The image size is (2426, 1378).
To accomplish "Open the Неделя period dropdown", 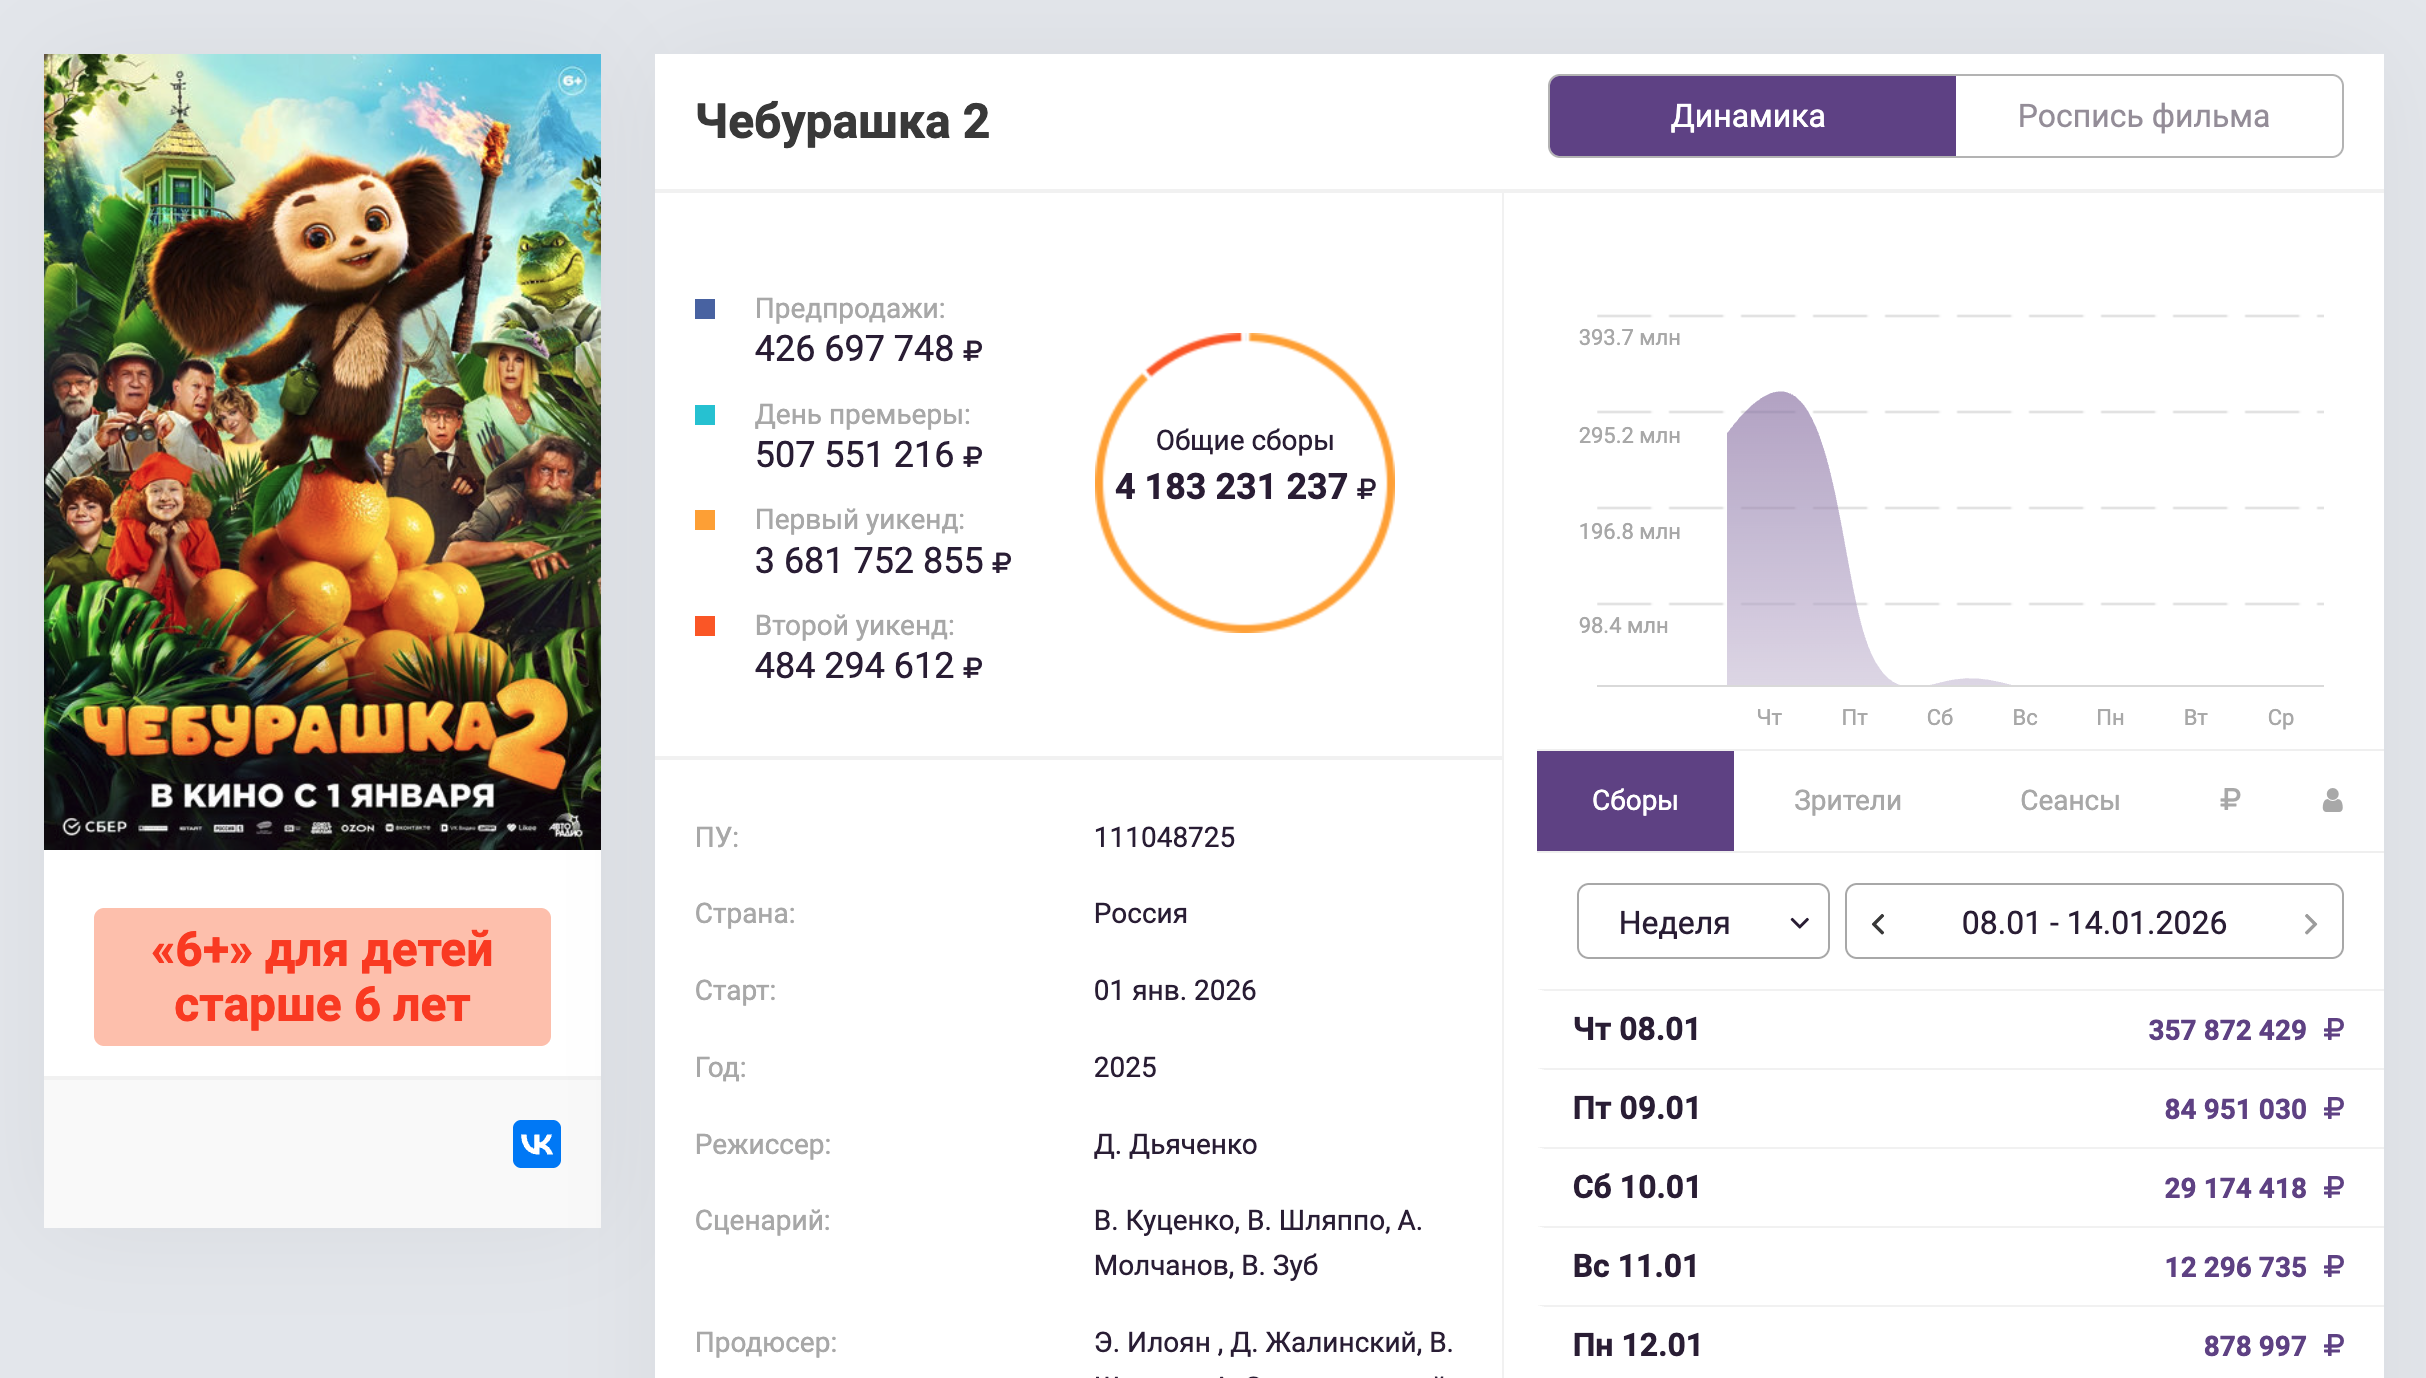I will pos(1702,921).
